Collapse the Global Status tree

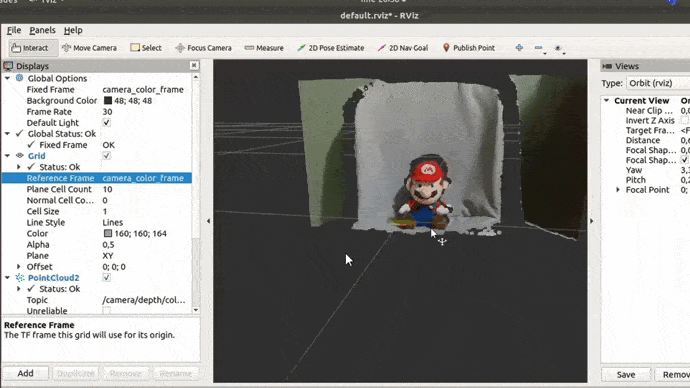tap(7, 133)
